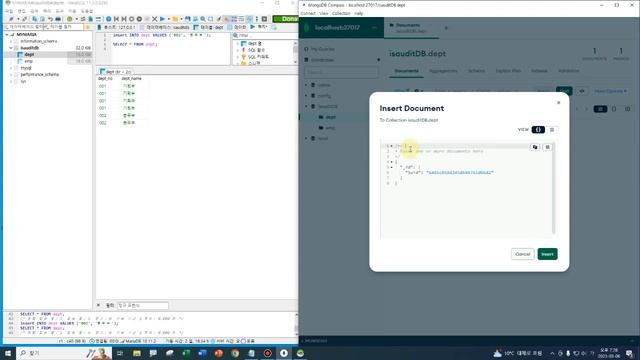This screenshot has width=640, height=360.
Task: Select the emp collection in Compass sidebar
Action: (330, 128)
